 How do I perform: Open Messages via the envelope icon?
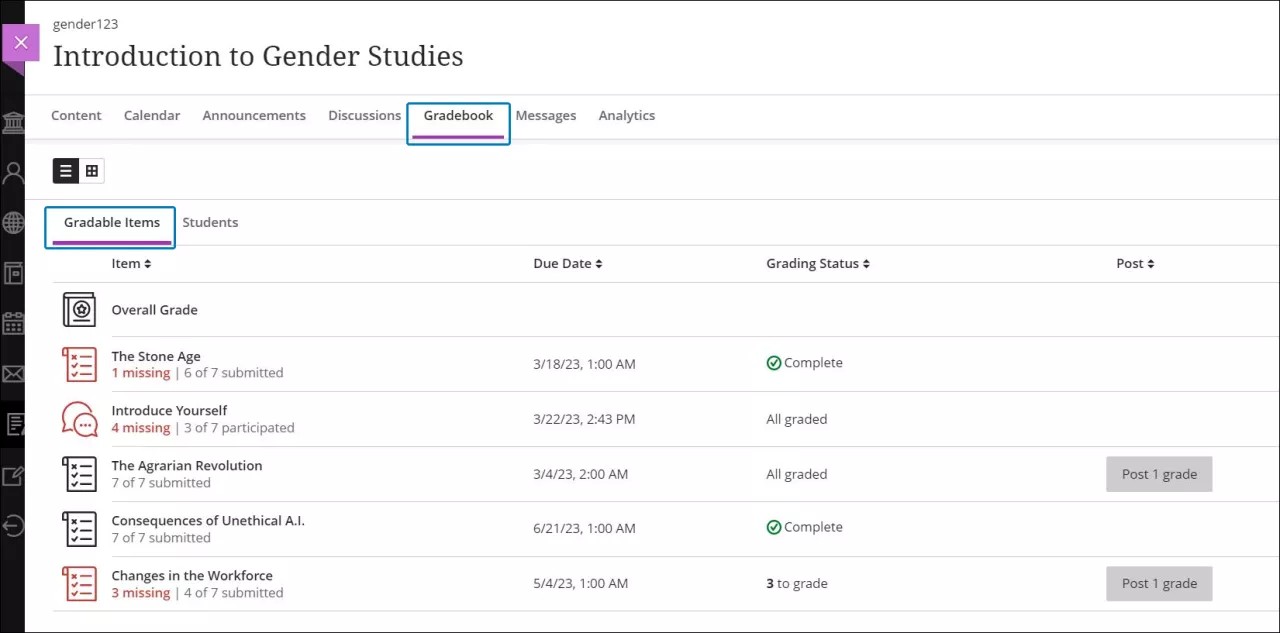(x=13, y=372)
